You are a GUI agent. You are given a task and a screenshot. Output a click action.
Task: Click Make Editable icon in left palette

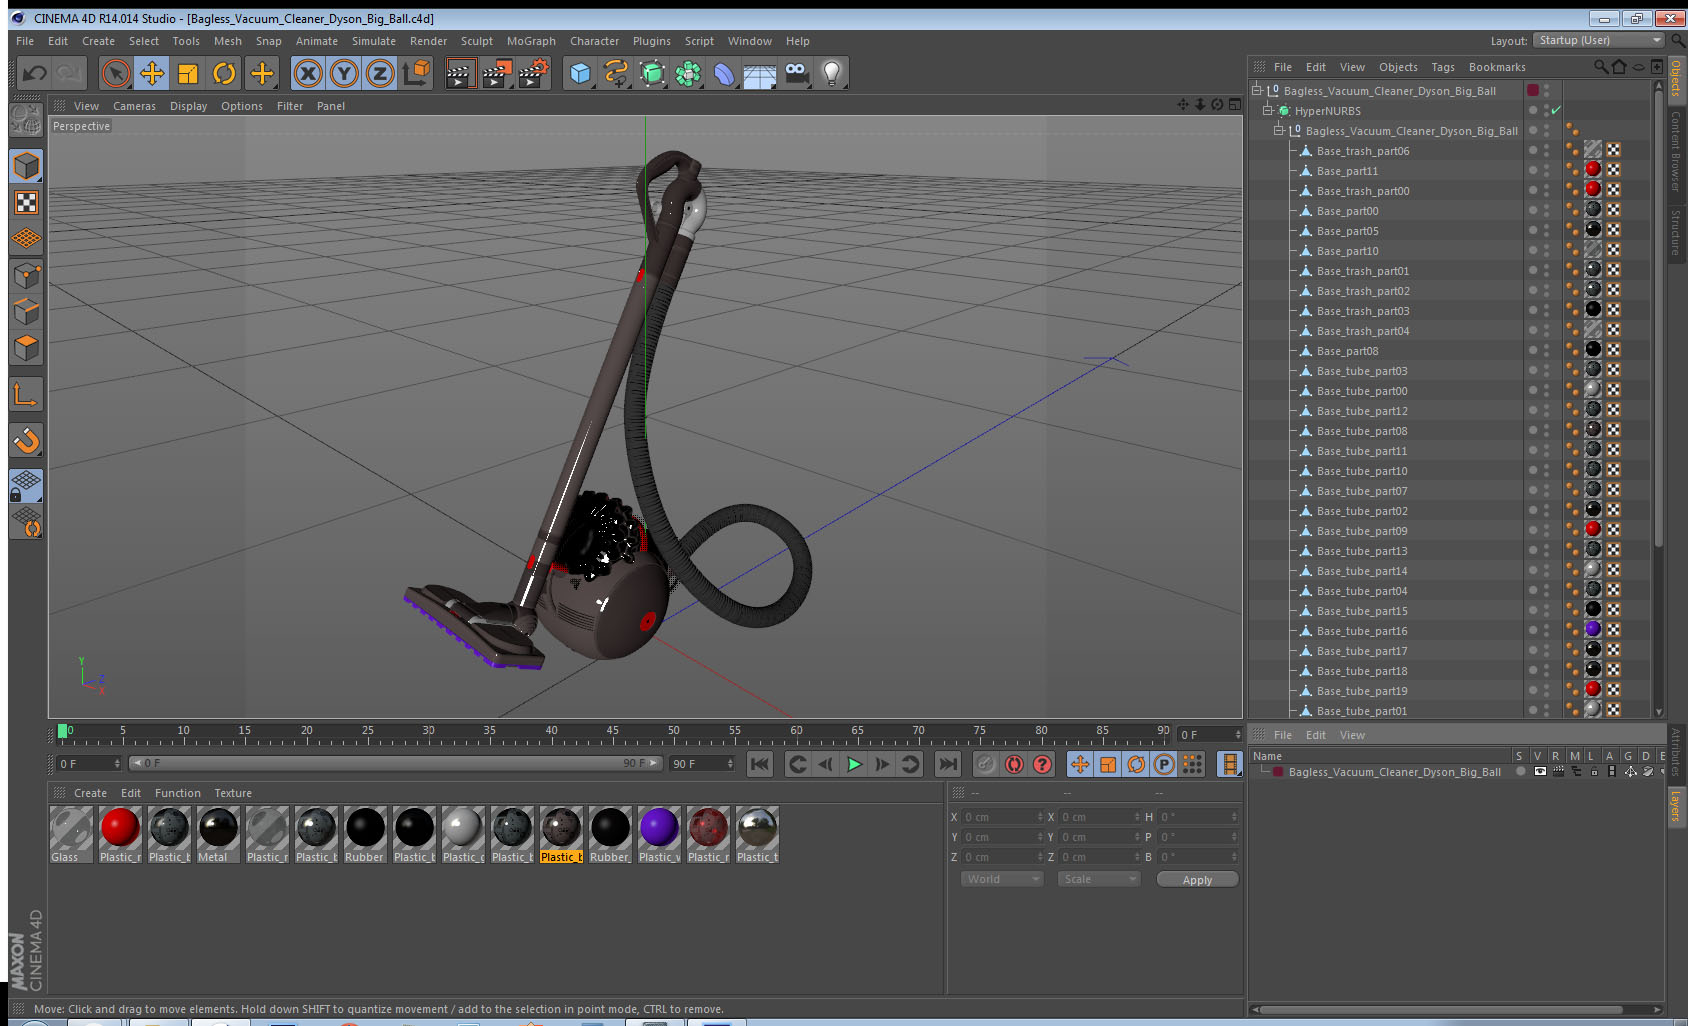coord(26,121)
